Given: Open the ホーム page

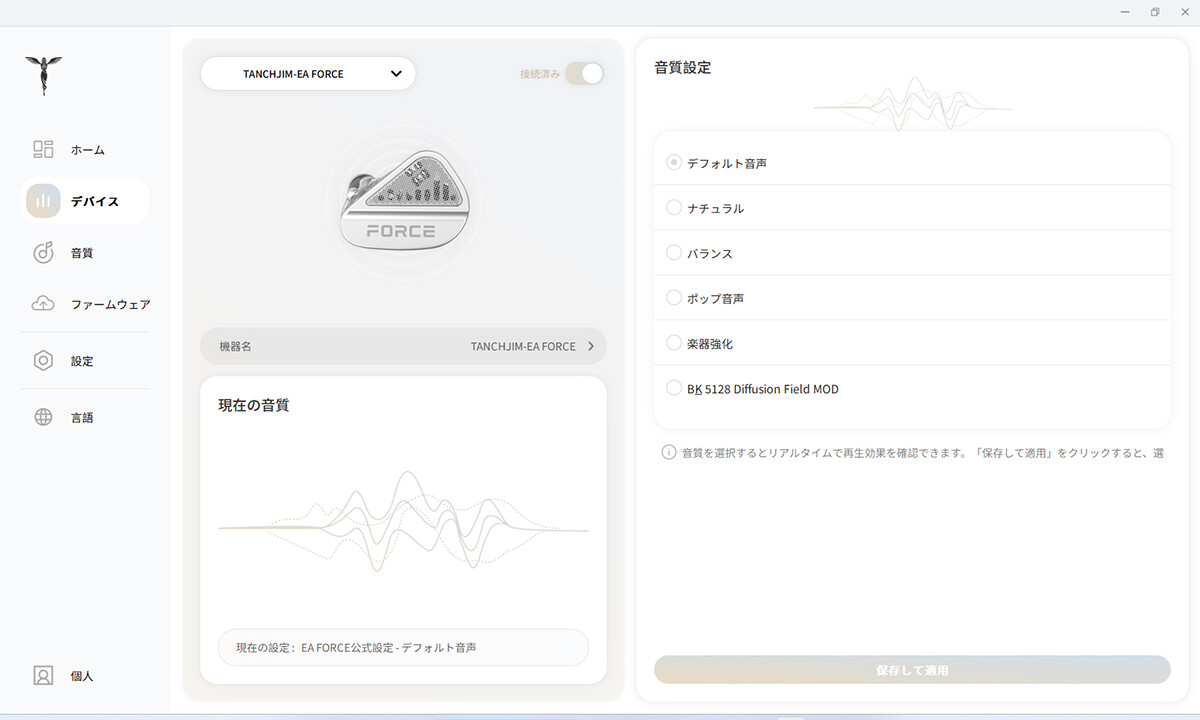Looking at the screenshot, I should click(x=86, y=149).
